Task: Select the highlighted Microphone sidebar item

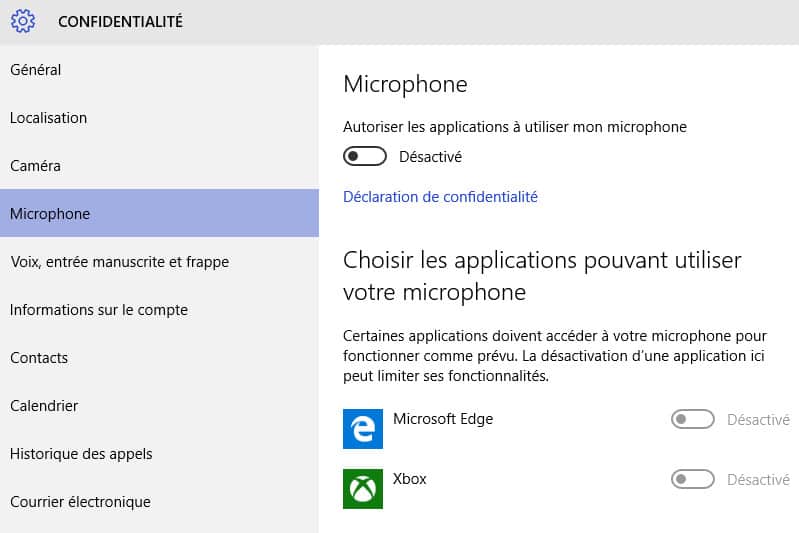Action: [x=159, y=214]
